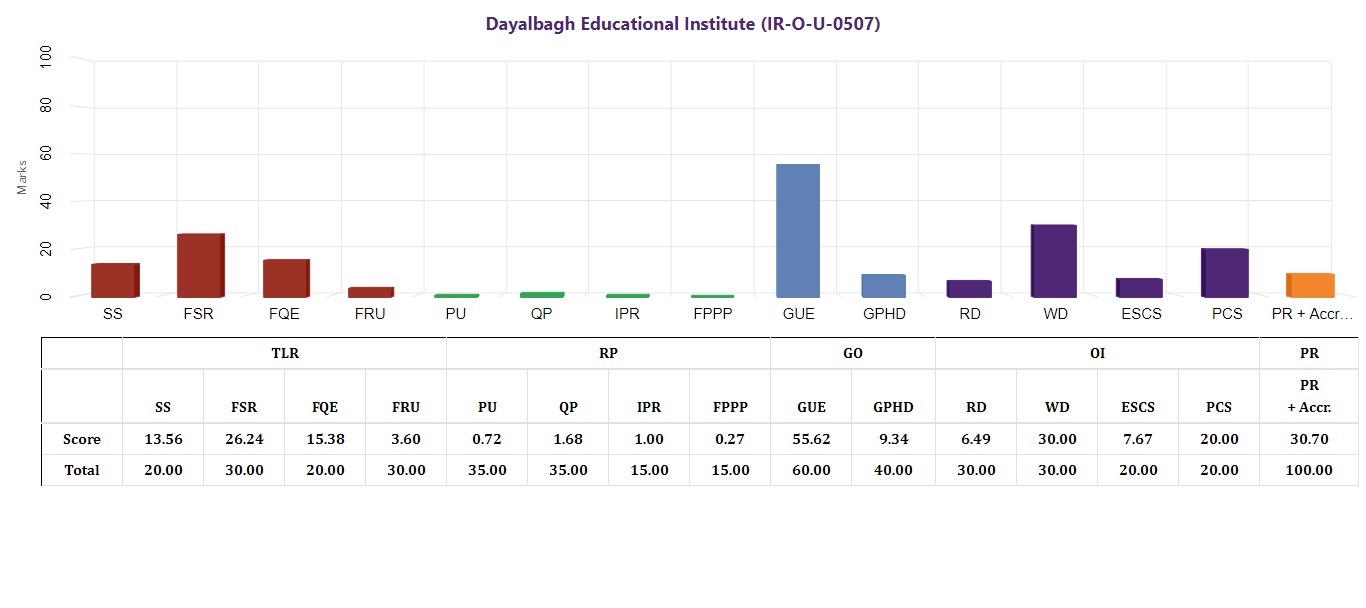Click the chart title Dayalbagh Educational Institute
Viewport: 1366px width, 608px height.
683,24
